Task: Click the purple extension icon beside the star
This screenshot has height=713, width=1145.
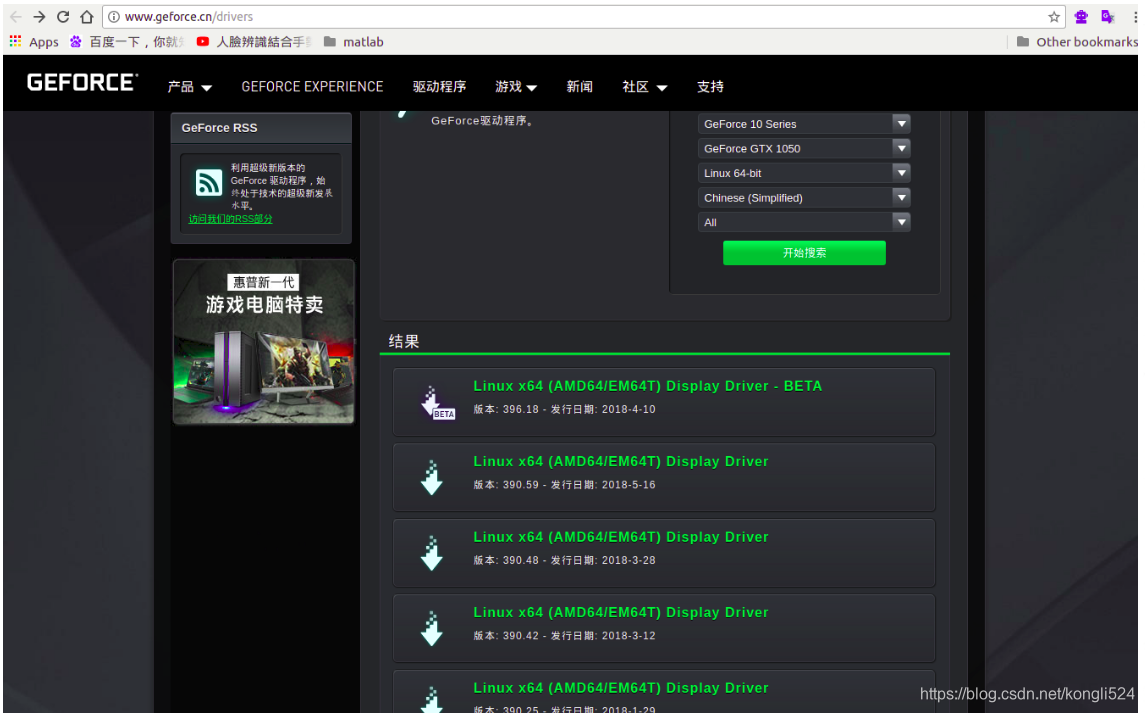Action: (1081, 17)
